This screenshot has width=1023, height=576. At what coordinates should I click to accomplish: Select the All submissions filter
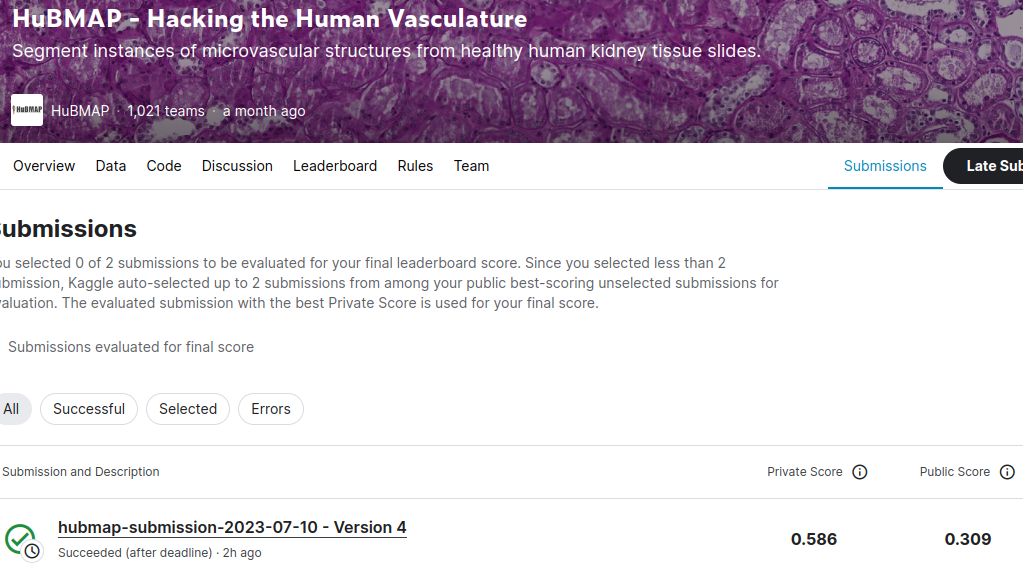pyautogui.click(x=13, y=408)
